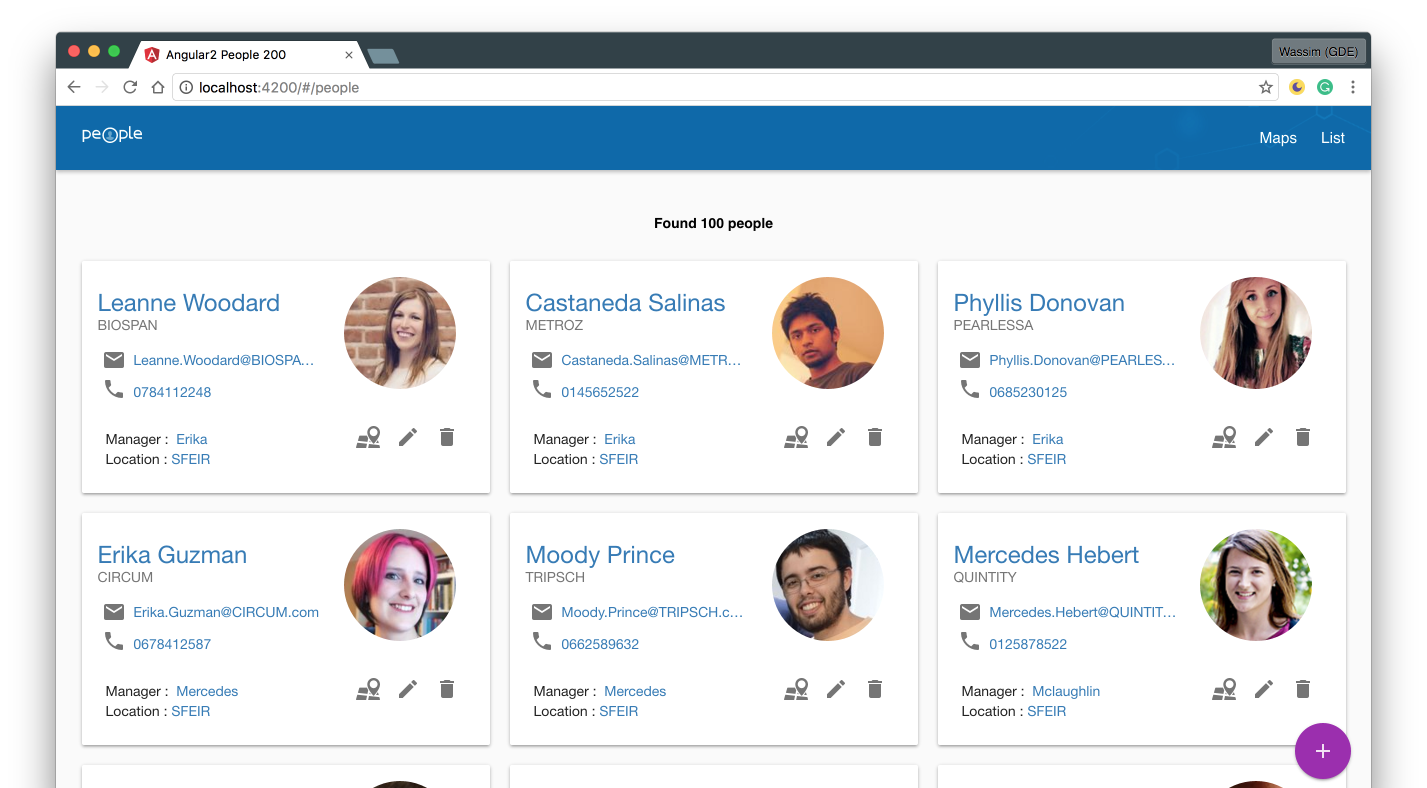1427x788 pixels.
Task: Open map location for Phyllis Donovan
Action: pyautogui.click(x=1224, y=437)
